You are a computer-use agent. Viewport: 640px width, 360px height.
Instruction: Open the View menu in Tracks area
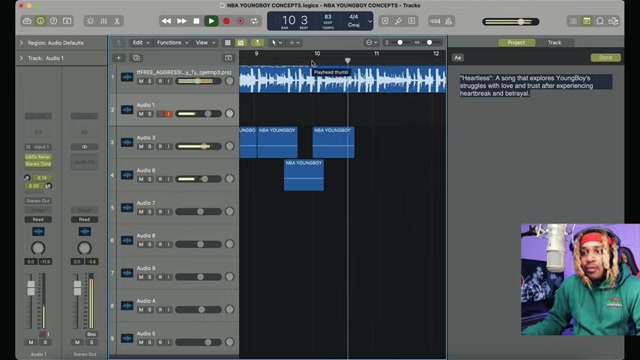click(x=205, y=42)
